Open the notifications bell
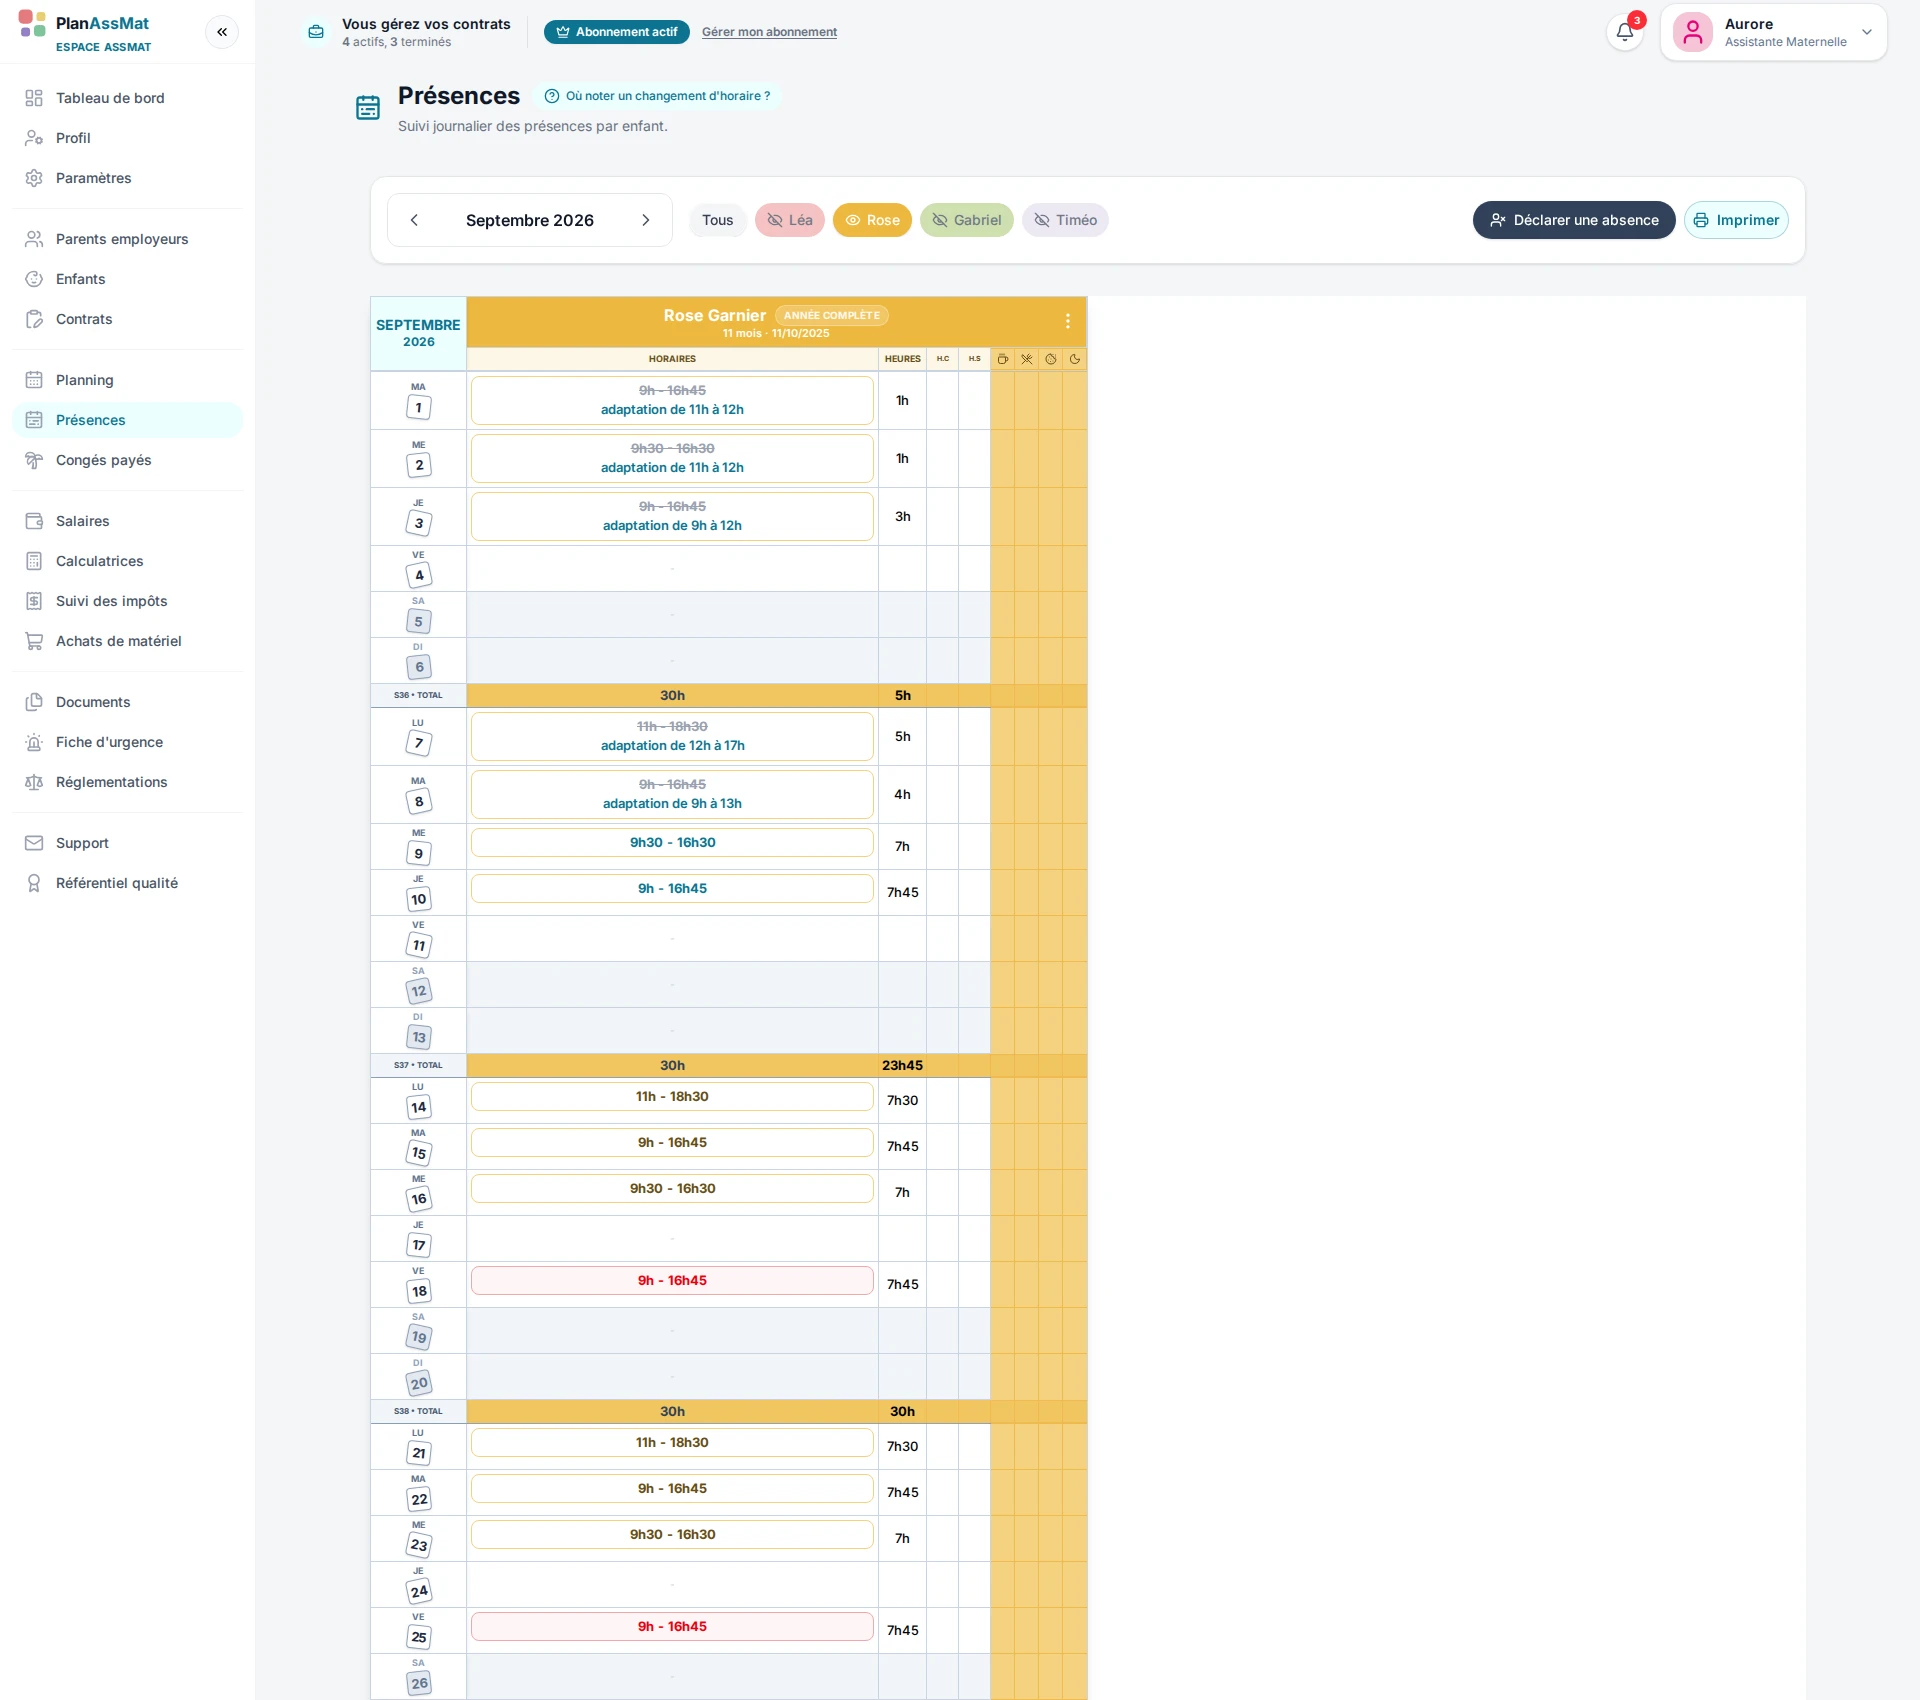The image size is (1920, 1700). click(x=1625, y=32)
